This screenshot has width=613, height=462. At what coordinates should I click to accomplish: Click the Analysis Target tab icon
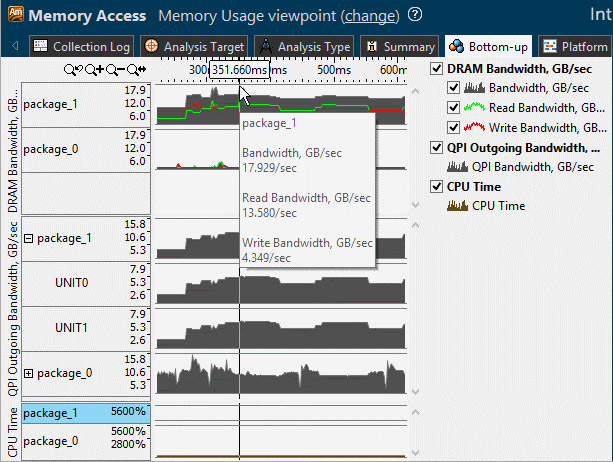point(150,46)
